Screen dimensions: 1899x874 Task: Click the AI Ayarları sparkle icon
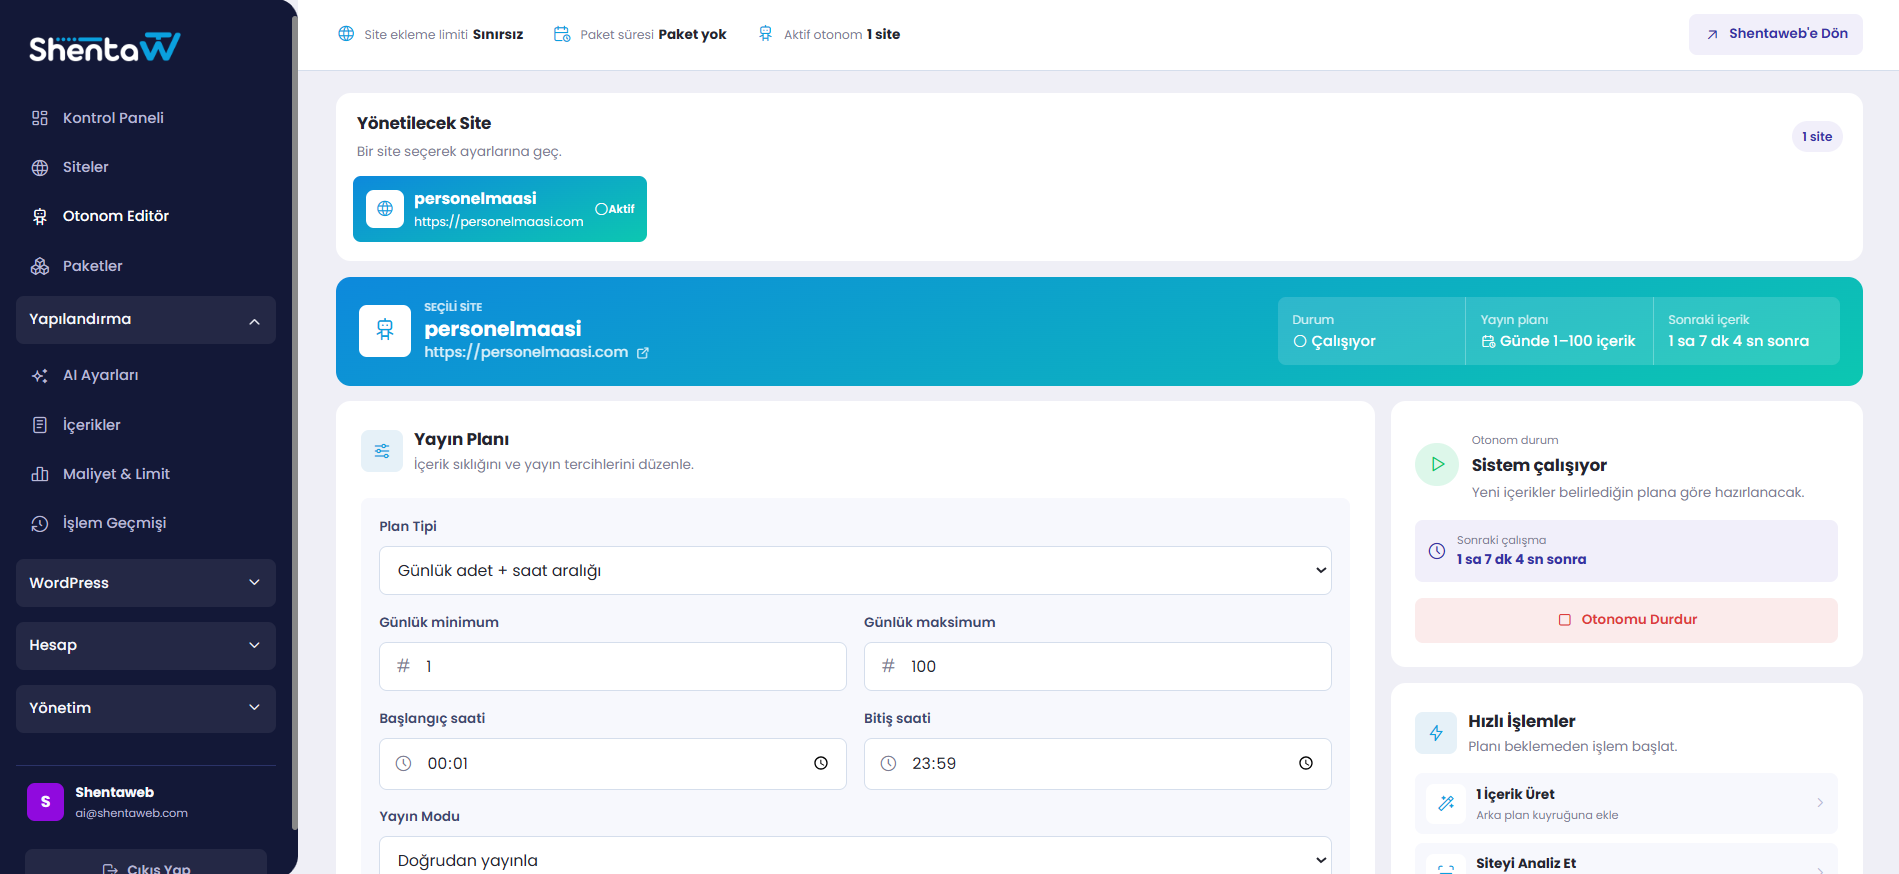click(40, 375)
